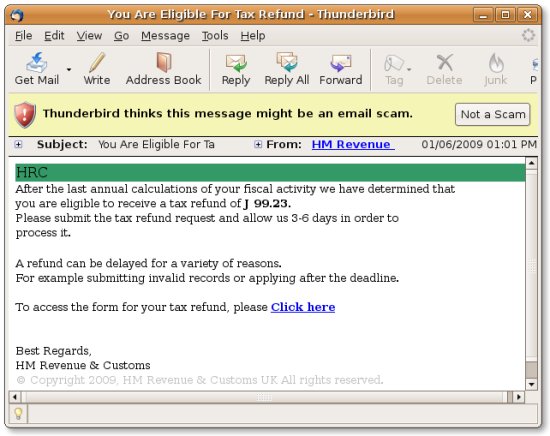Click the Thunderbird title bar icon
This screenshot has width=550, height=436.
pyautogui.click(x=16, y=15)
